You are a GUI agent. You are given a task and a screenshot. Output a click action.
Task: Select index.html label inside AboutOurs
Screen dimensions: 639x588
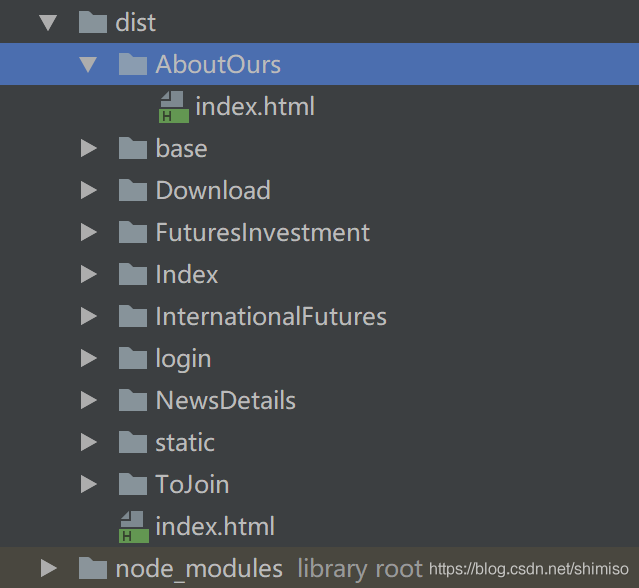(255, 107)
